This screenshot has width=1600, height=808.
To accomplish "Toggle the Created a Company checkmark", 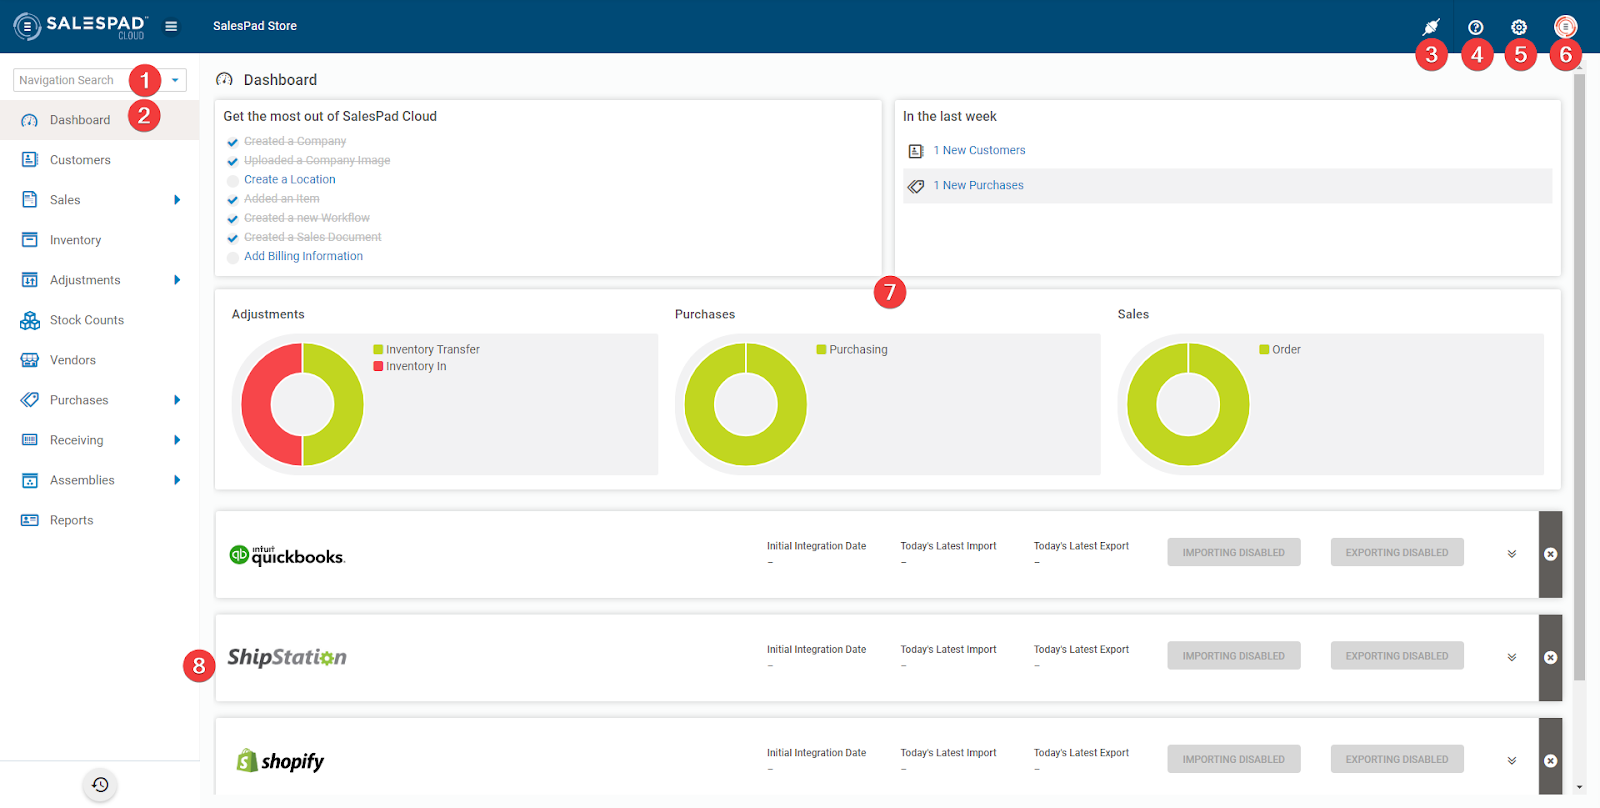I will 233,142.
